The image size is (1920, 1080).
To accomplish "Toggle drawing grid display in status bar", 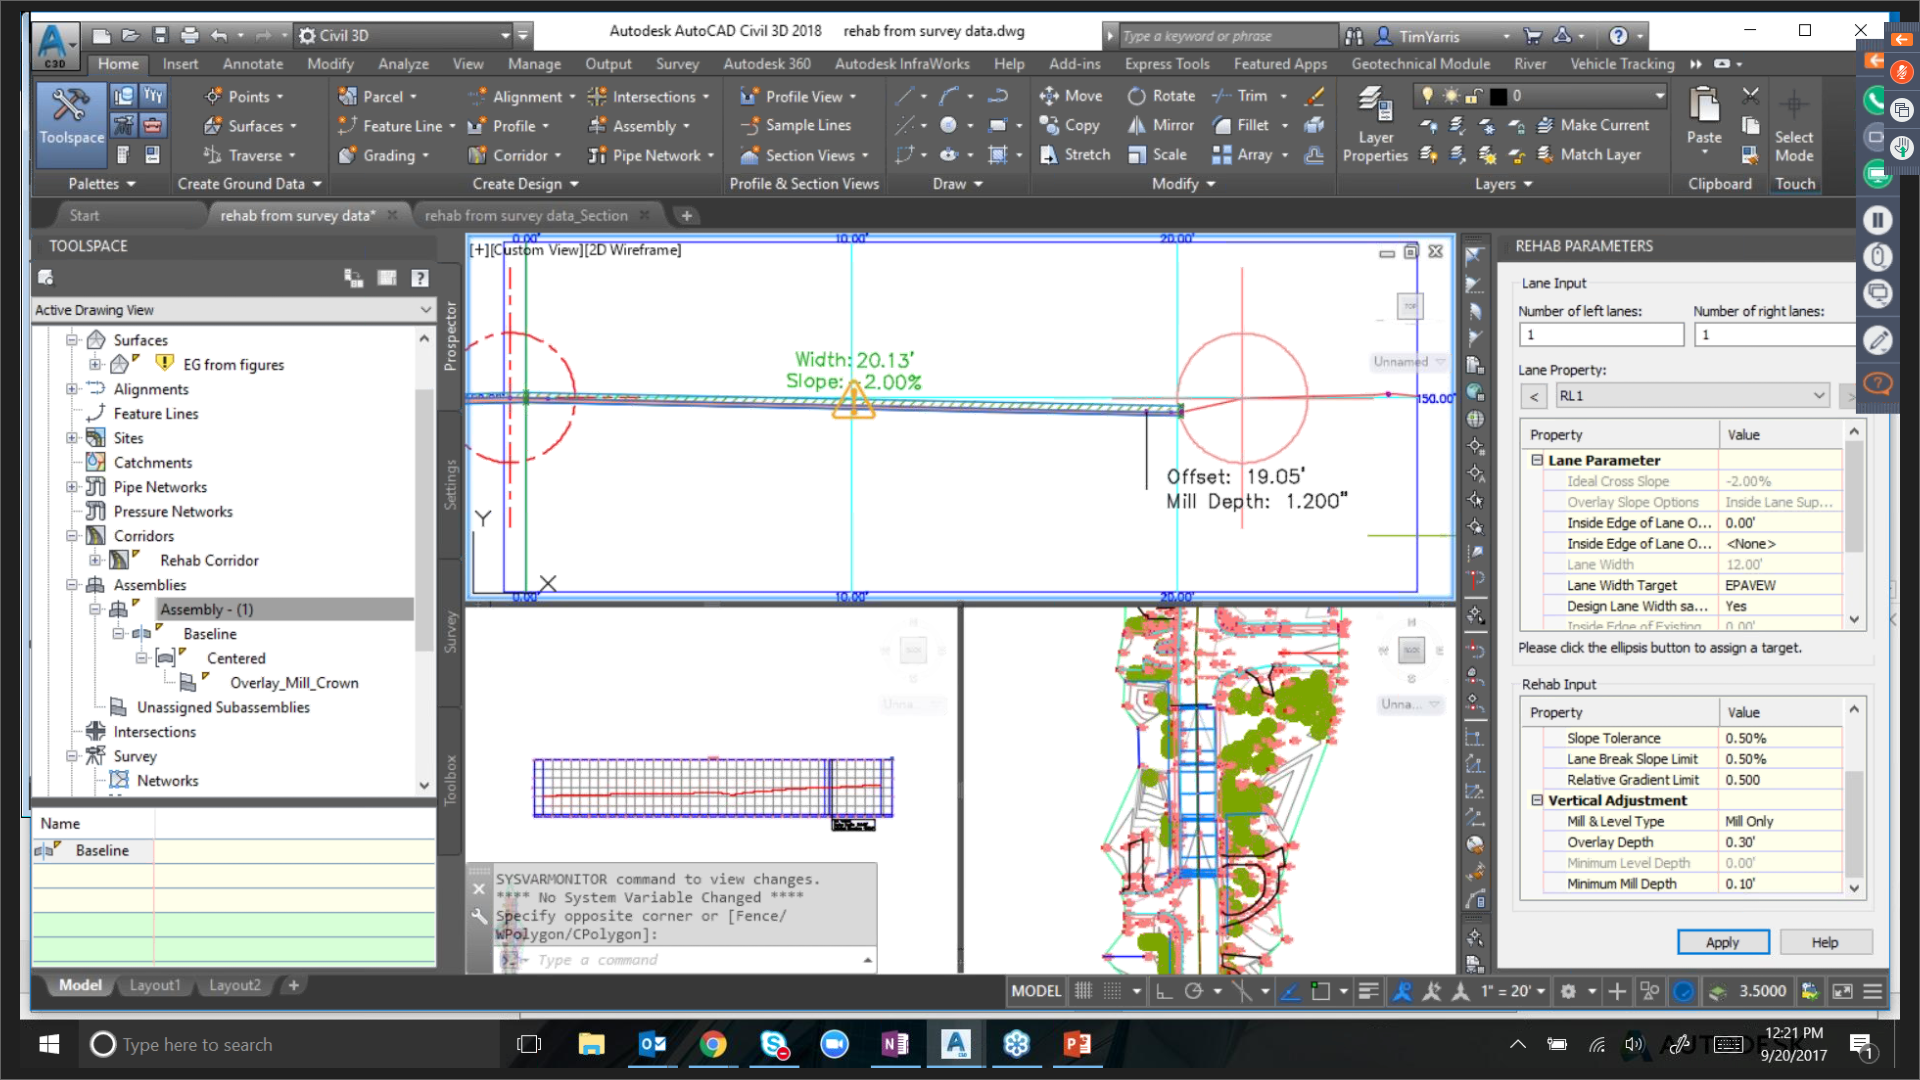I will 1083,991.
